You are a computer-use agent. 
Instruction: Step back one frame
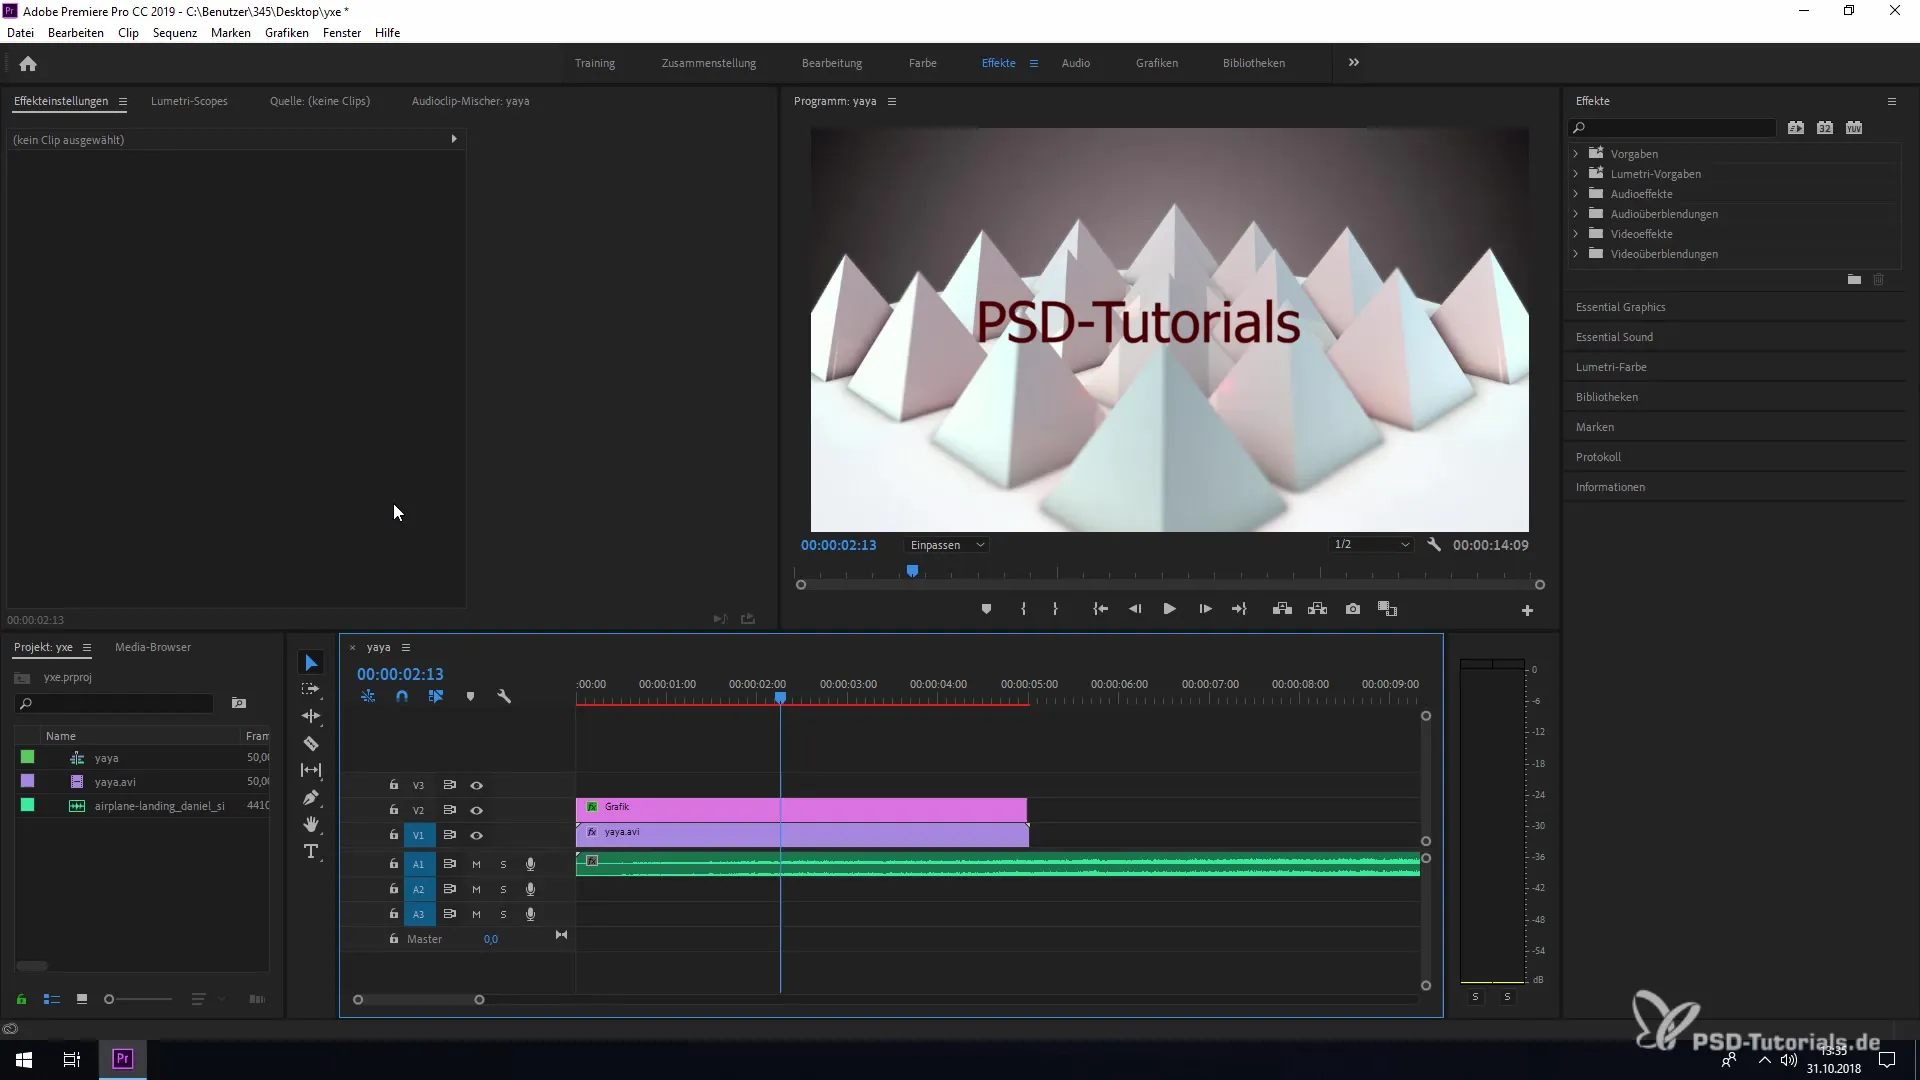pyautogui.click(x=1135, y=609)
